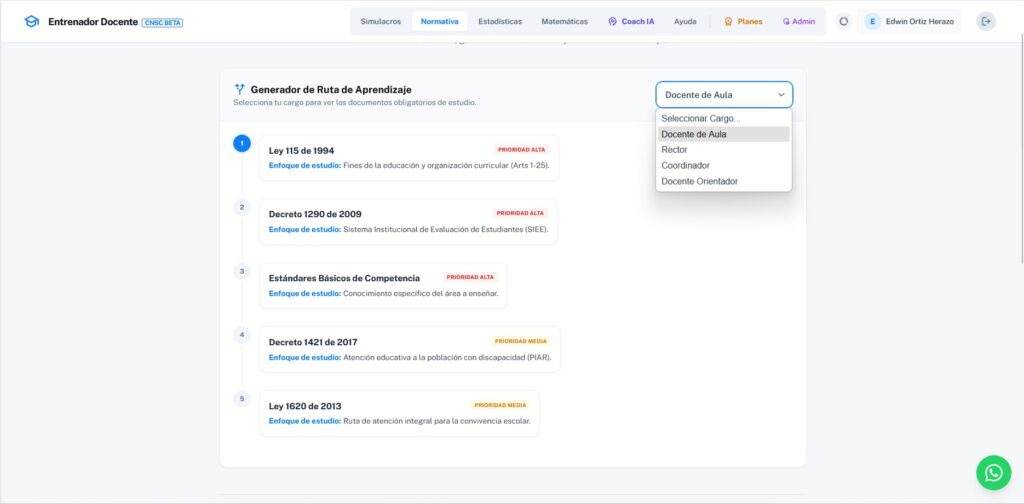Choose Rector from the dropdown list

(x=674, y=150)
